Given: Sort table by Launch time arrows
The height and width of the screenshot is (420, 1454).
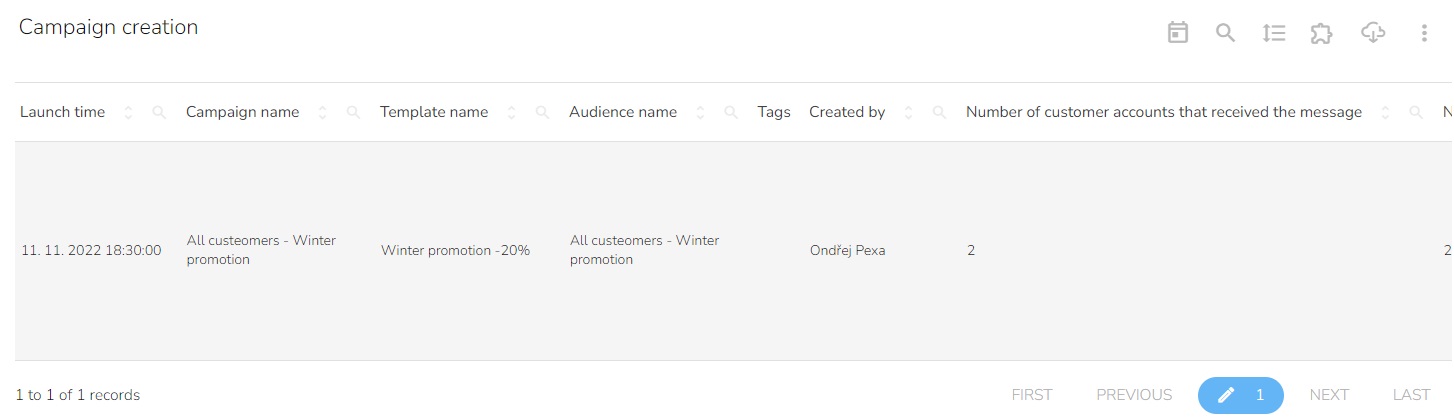Looking at the screenshot, I should pos(128,113).
